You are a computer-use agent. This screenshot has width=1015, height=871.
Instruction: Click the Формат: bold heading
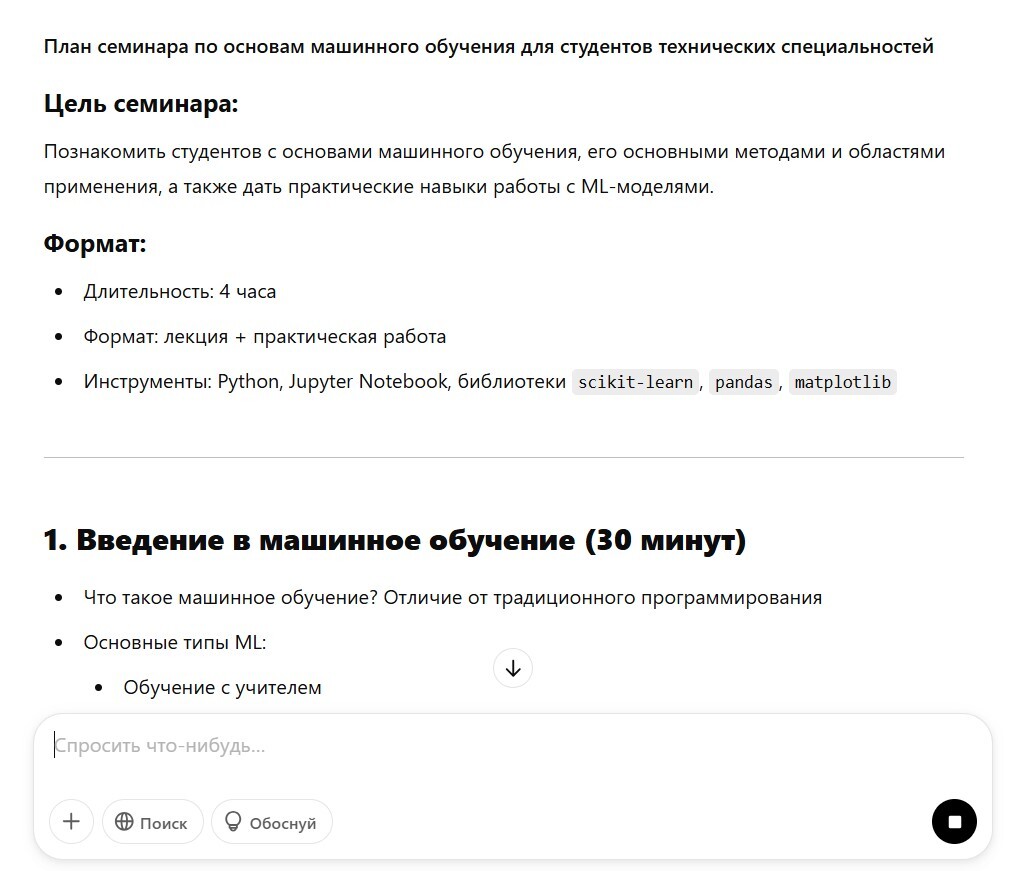[95, 243]
